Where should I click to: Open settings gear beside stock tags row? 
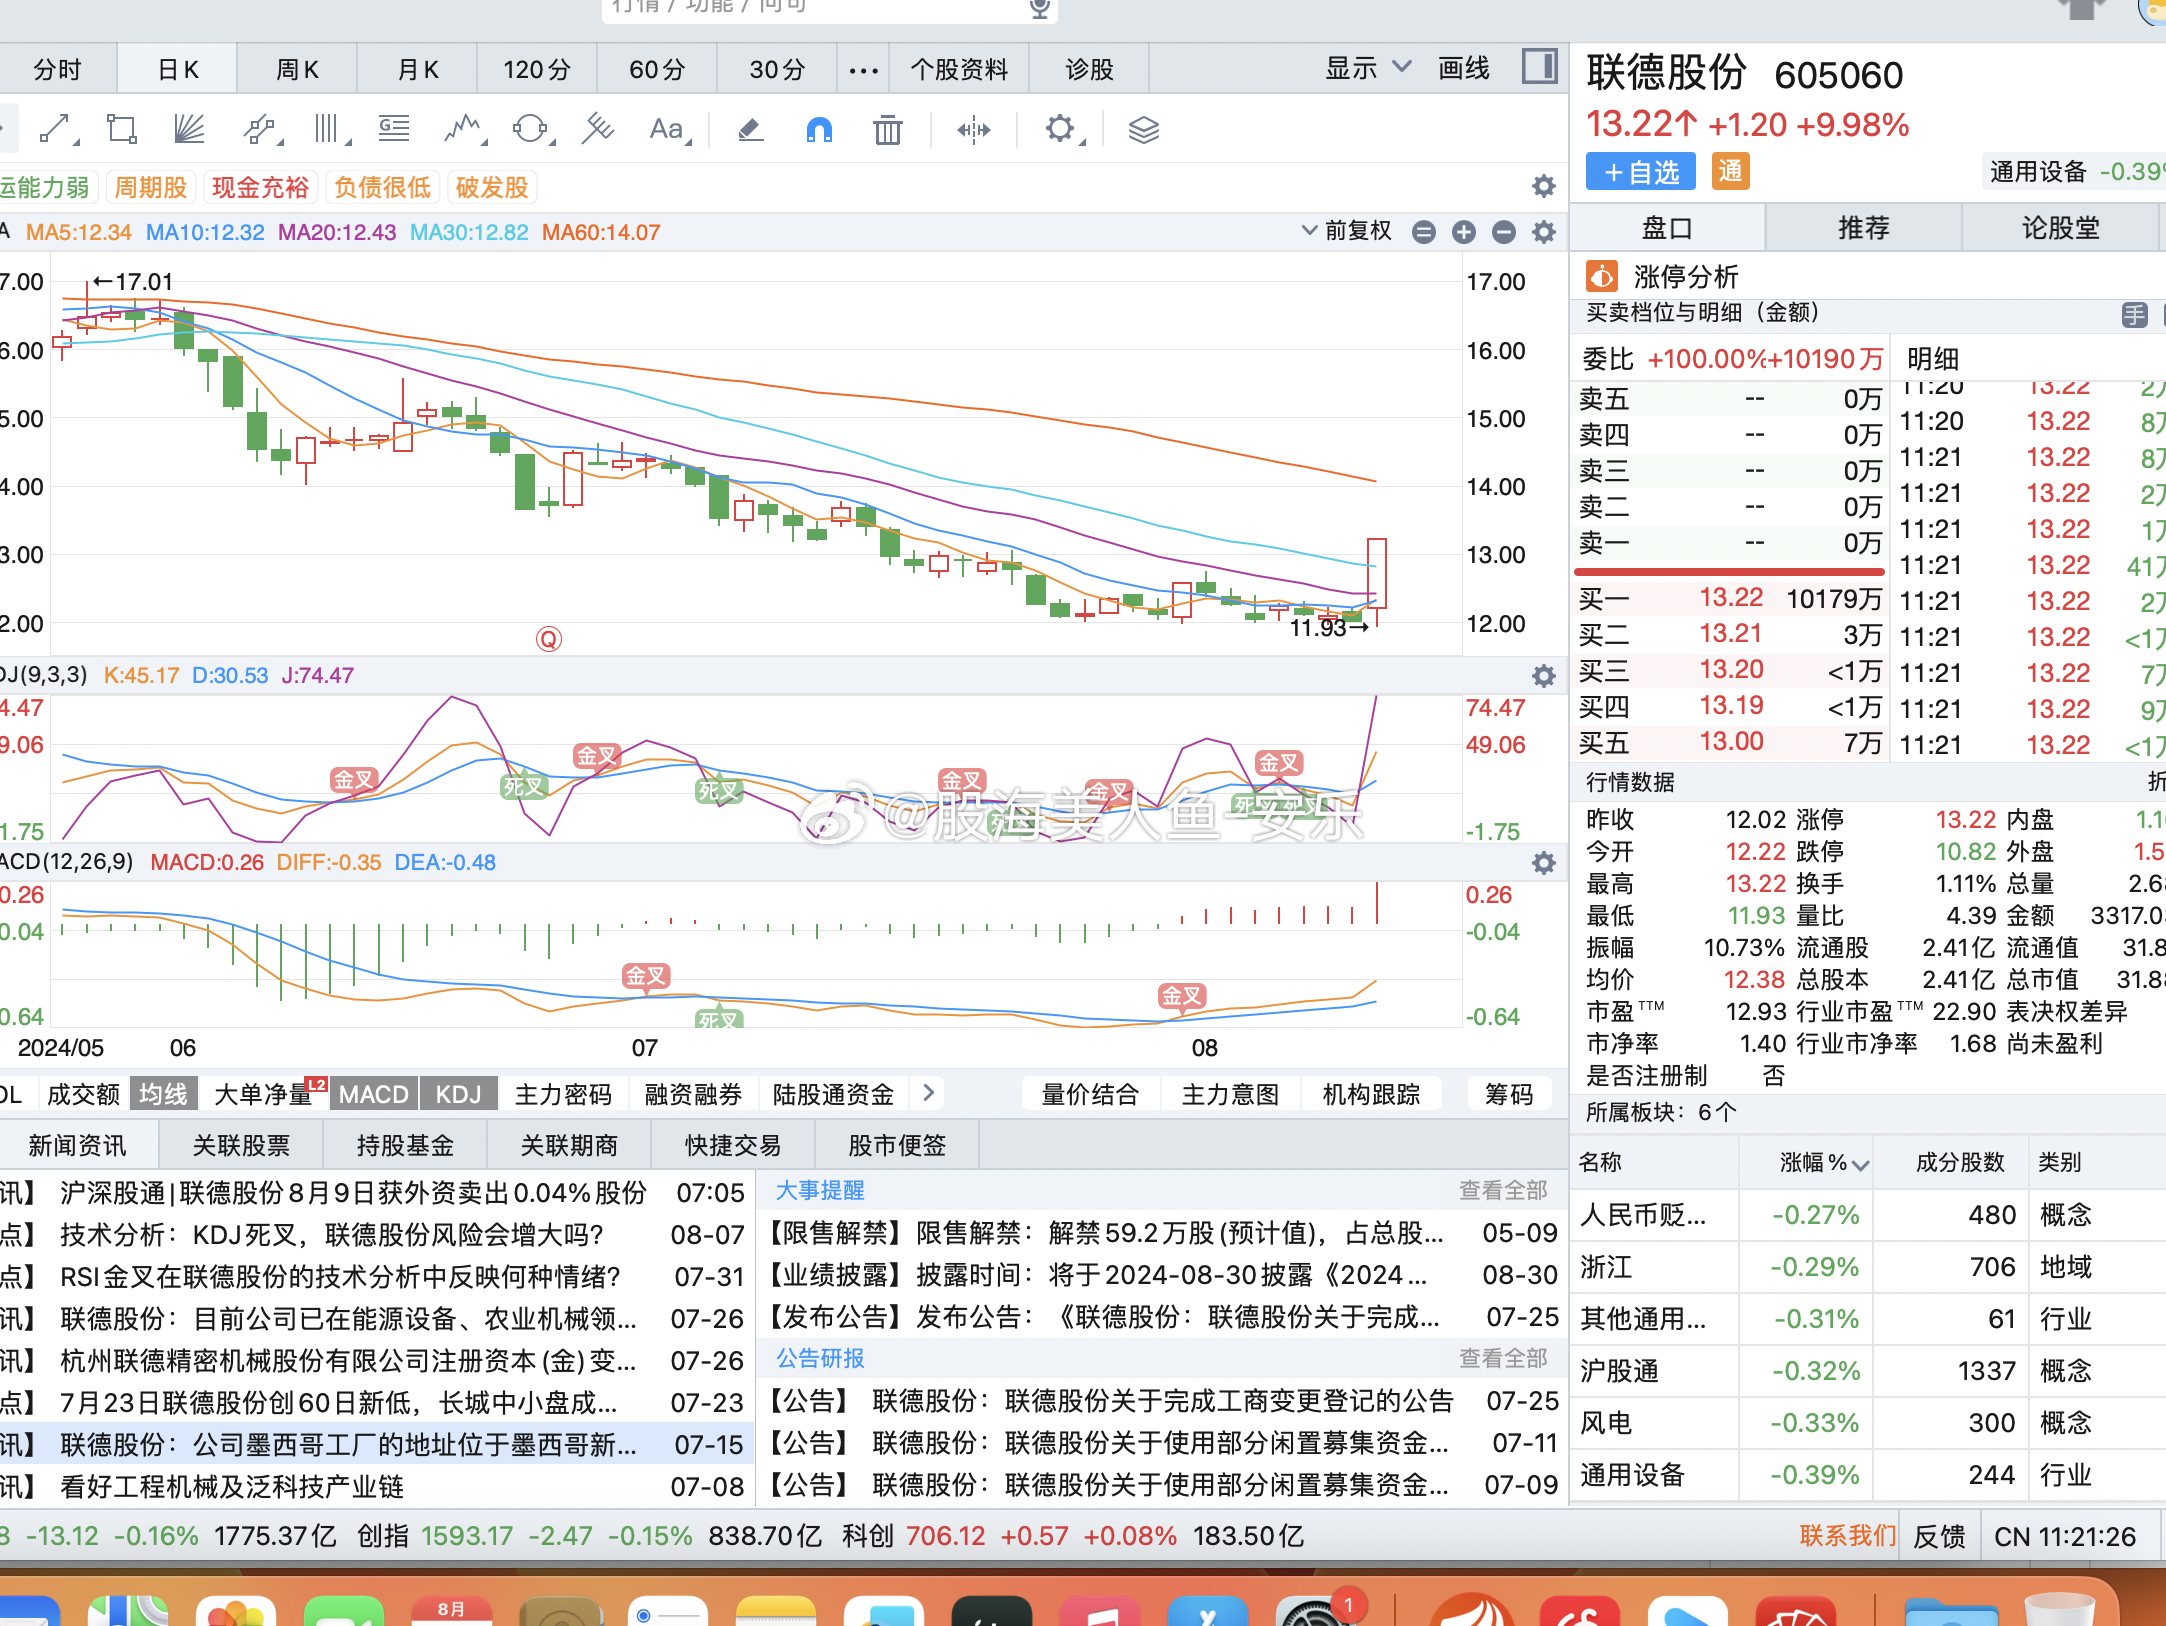point(1544,186)
